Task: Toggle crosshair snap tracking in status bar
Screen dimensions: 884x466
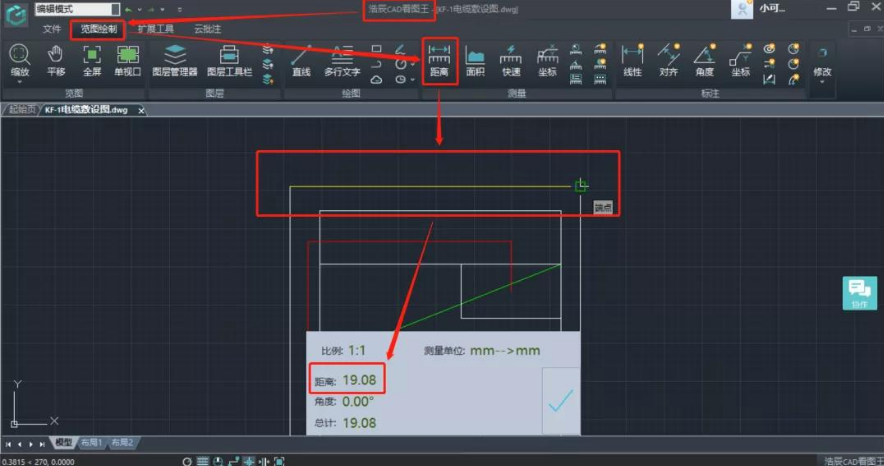Action: [x=249, y=461]
